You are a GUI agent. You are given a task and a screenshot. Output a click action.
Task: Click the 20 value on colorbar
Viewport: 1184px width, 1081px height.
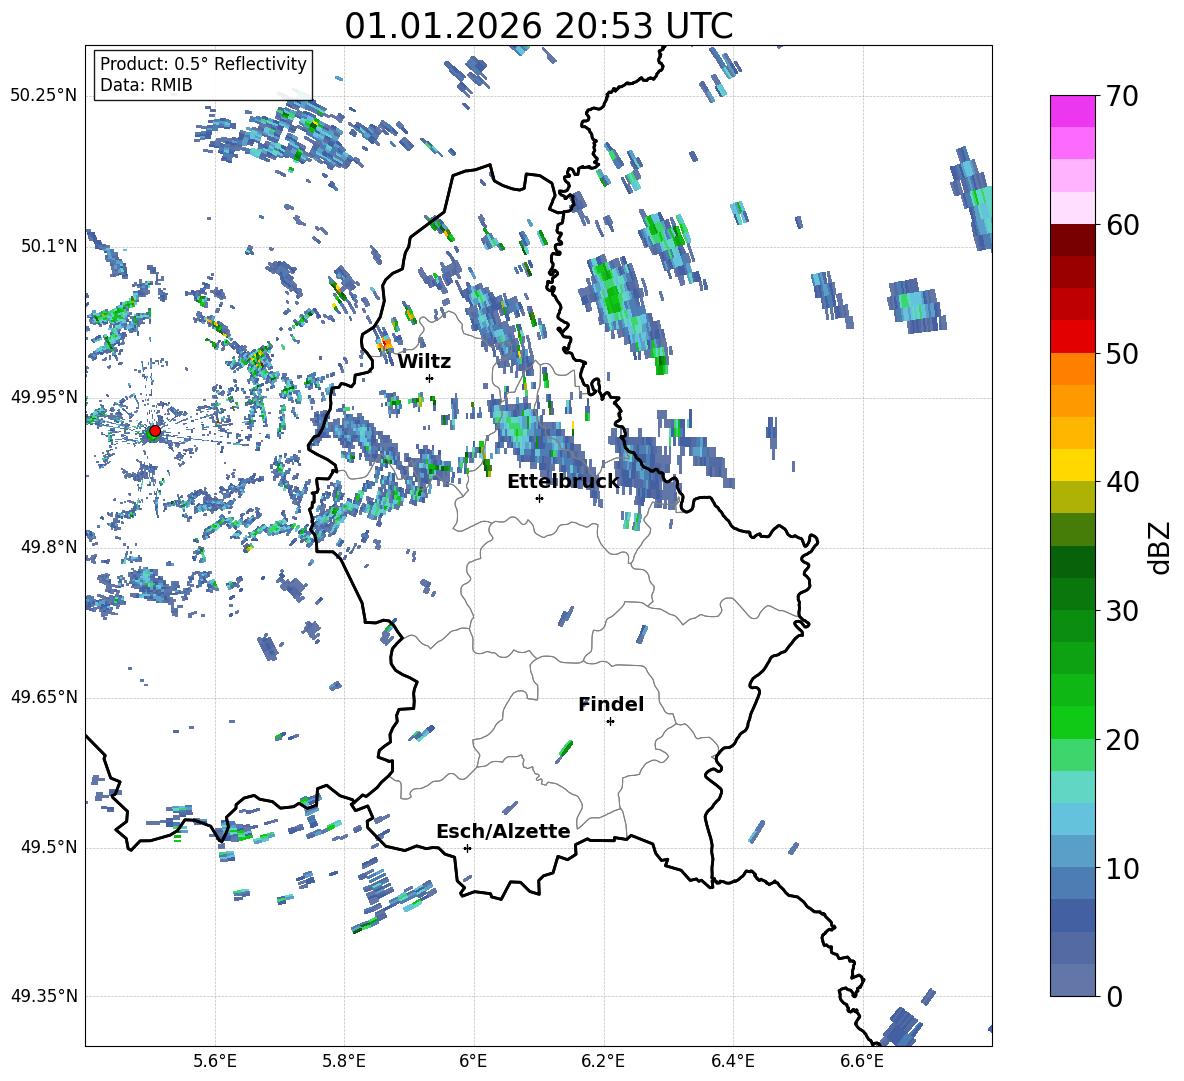[1121, 740]
